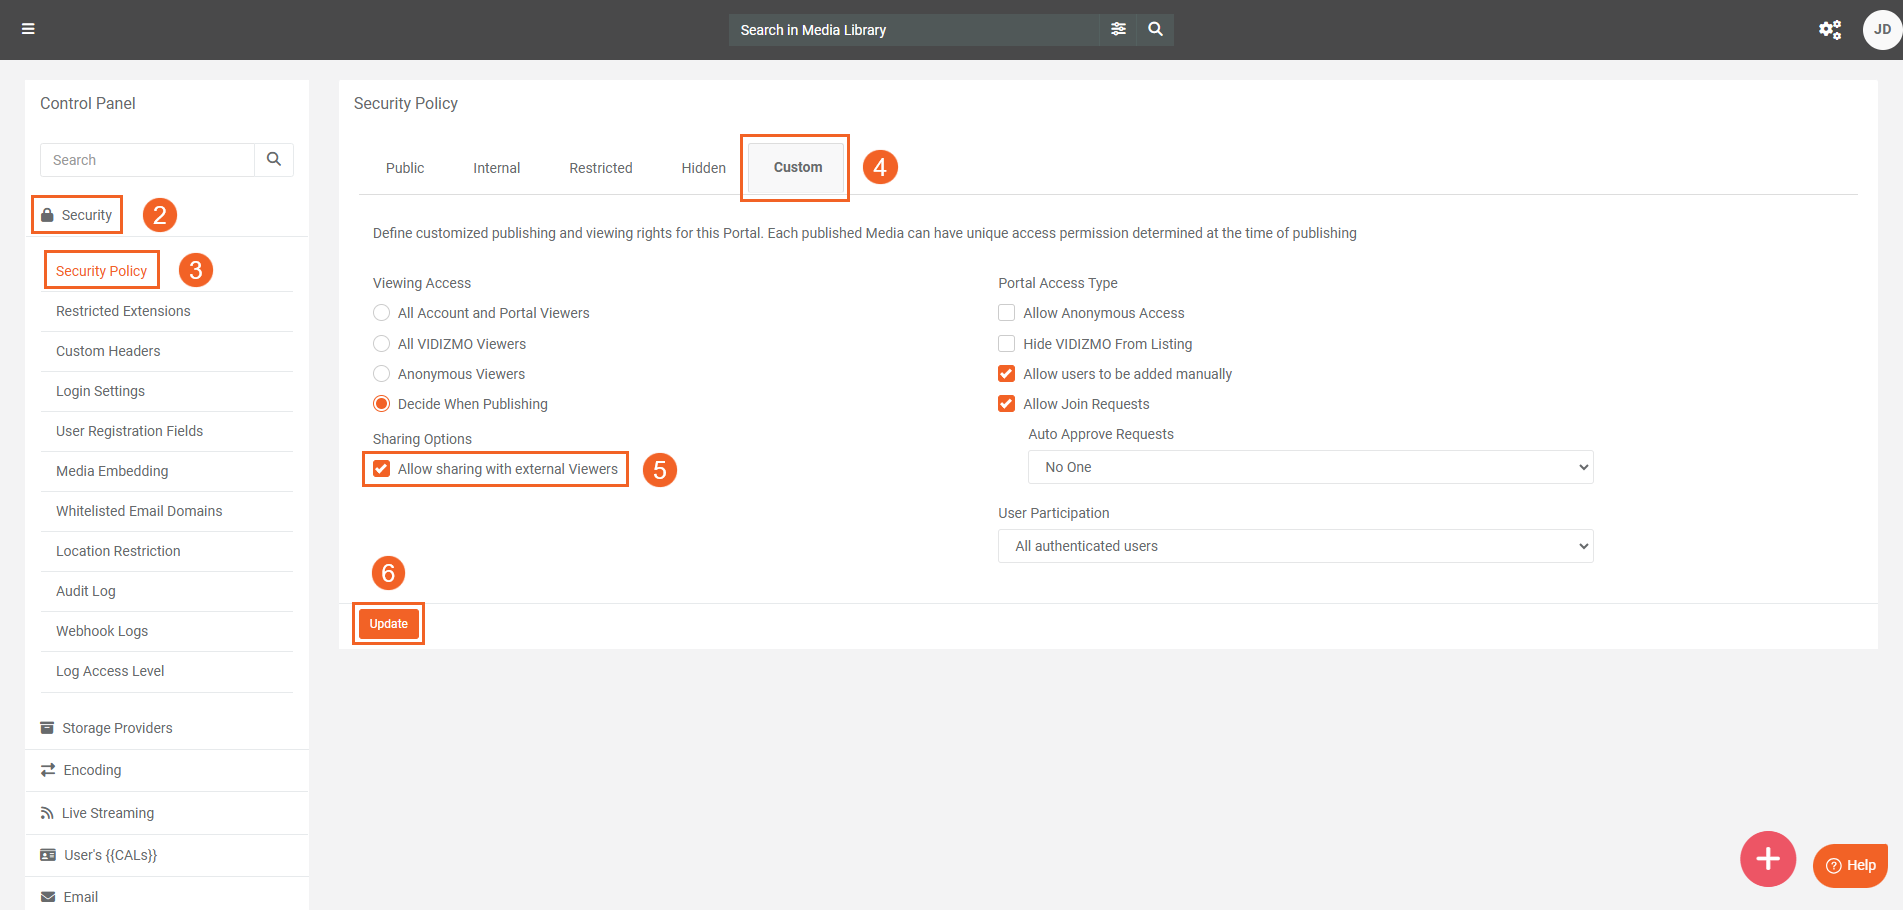Open the Audit Log link
The width and height of the screenshot is (1903, 910).
(86, 591)
